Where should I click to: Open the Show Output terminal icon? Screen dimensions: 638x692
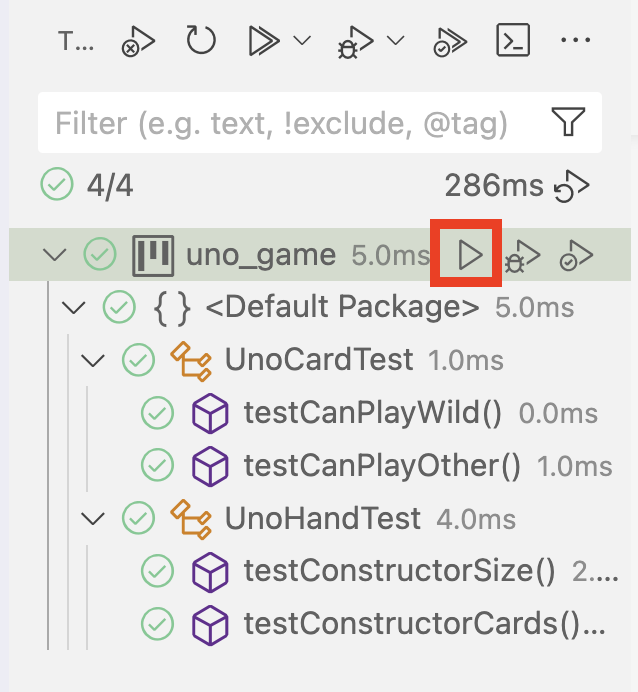pos(513,41)
